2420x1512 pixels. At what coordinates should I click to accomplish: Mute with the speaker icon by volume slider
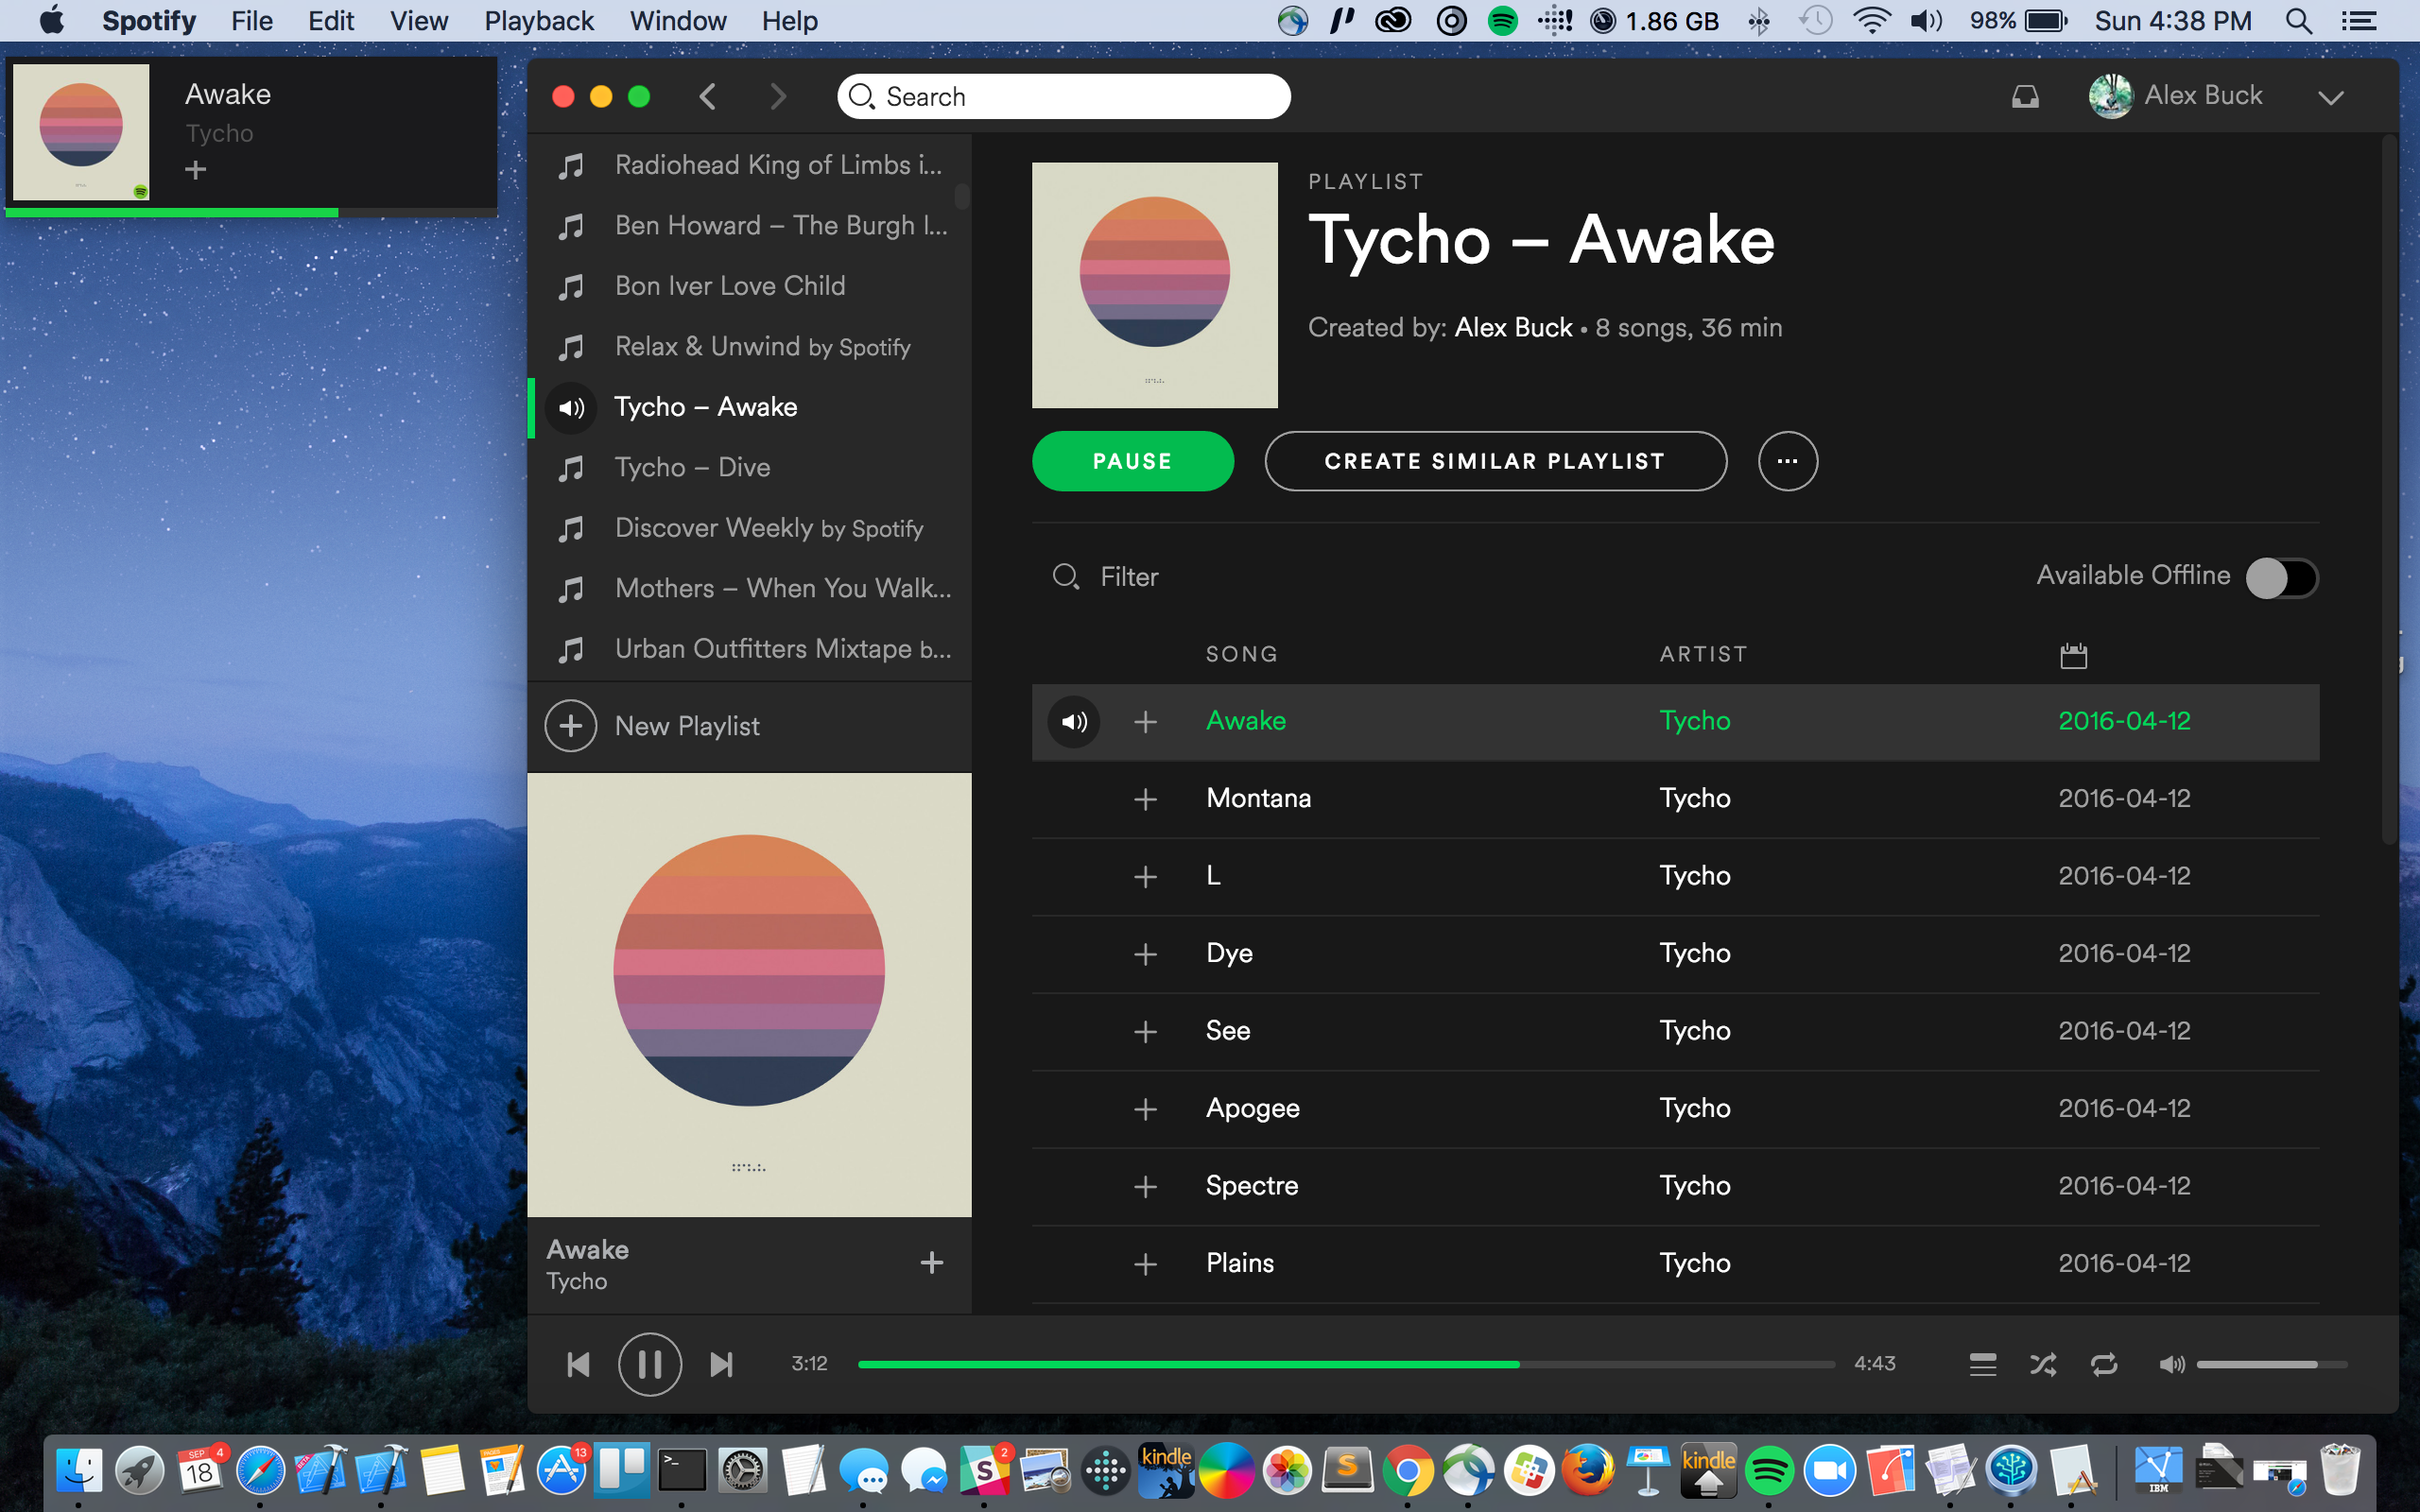[x=2171, y=1364]
